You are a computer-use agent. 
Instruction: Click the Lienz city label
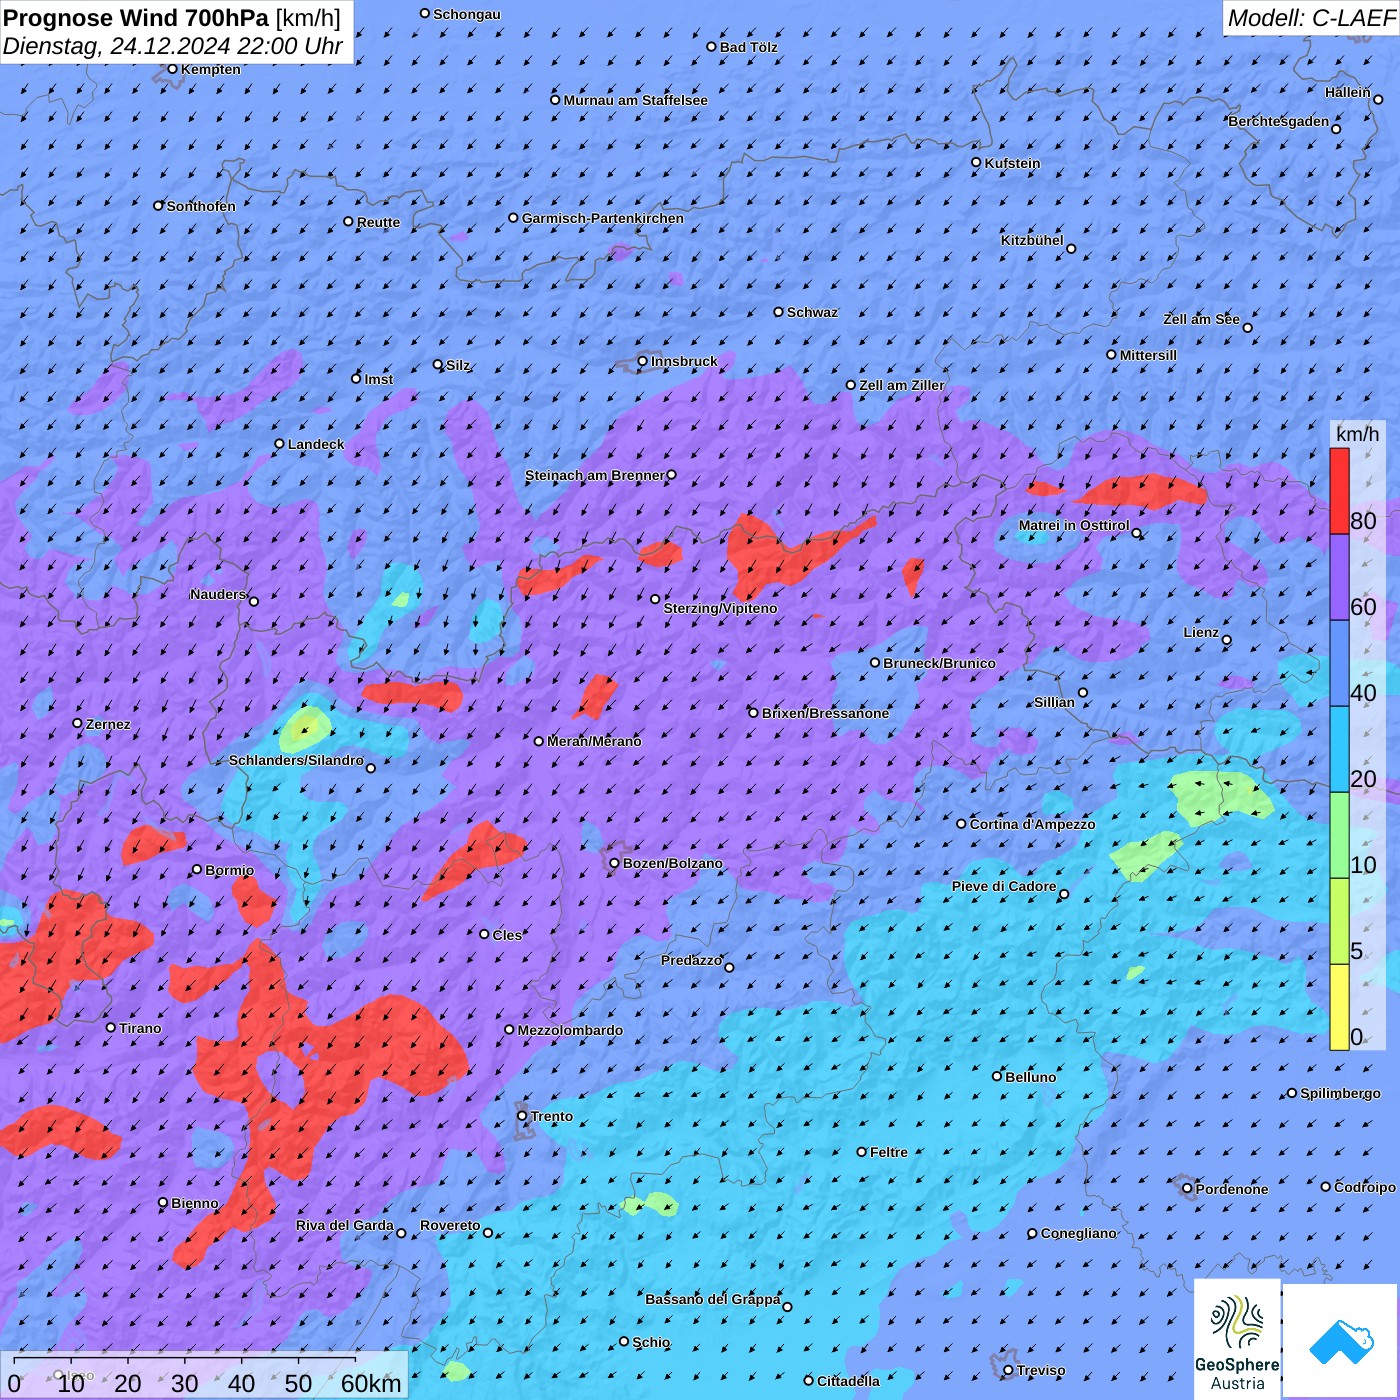pos(1201,632)
